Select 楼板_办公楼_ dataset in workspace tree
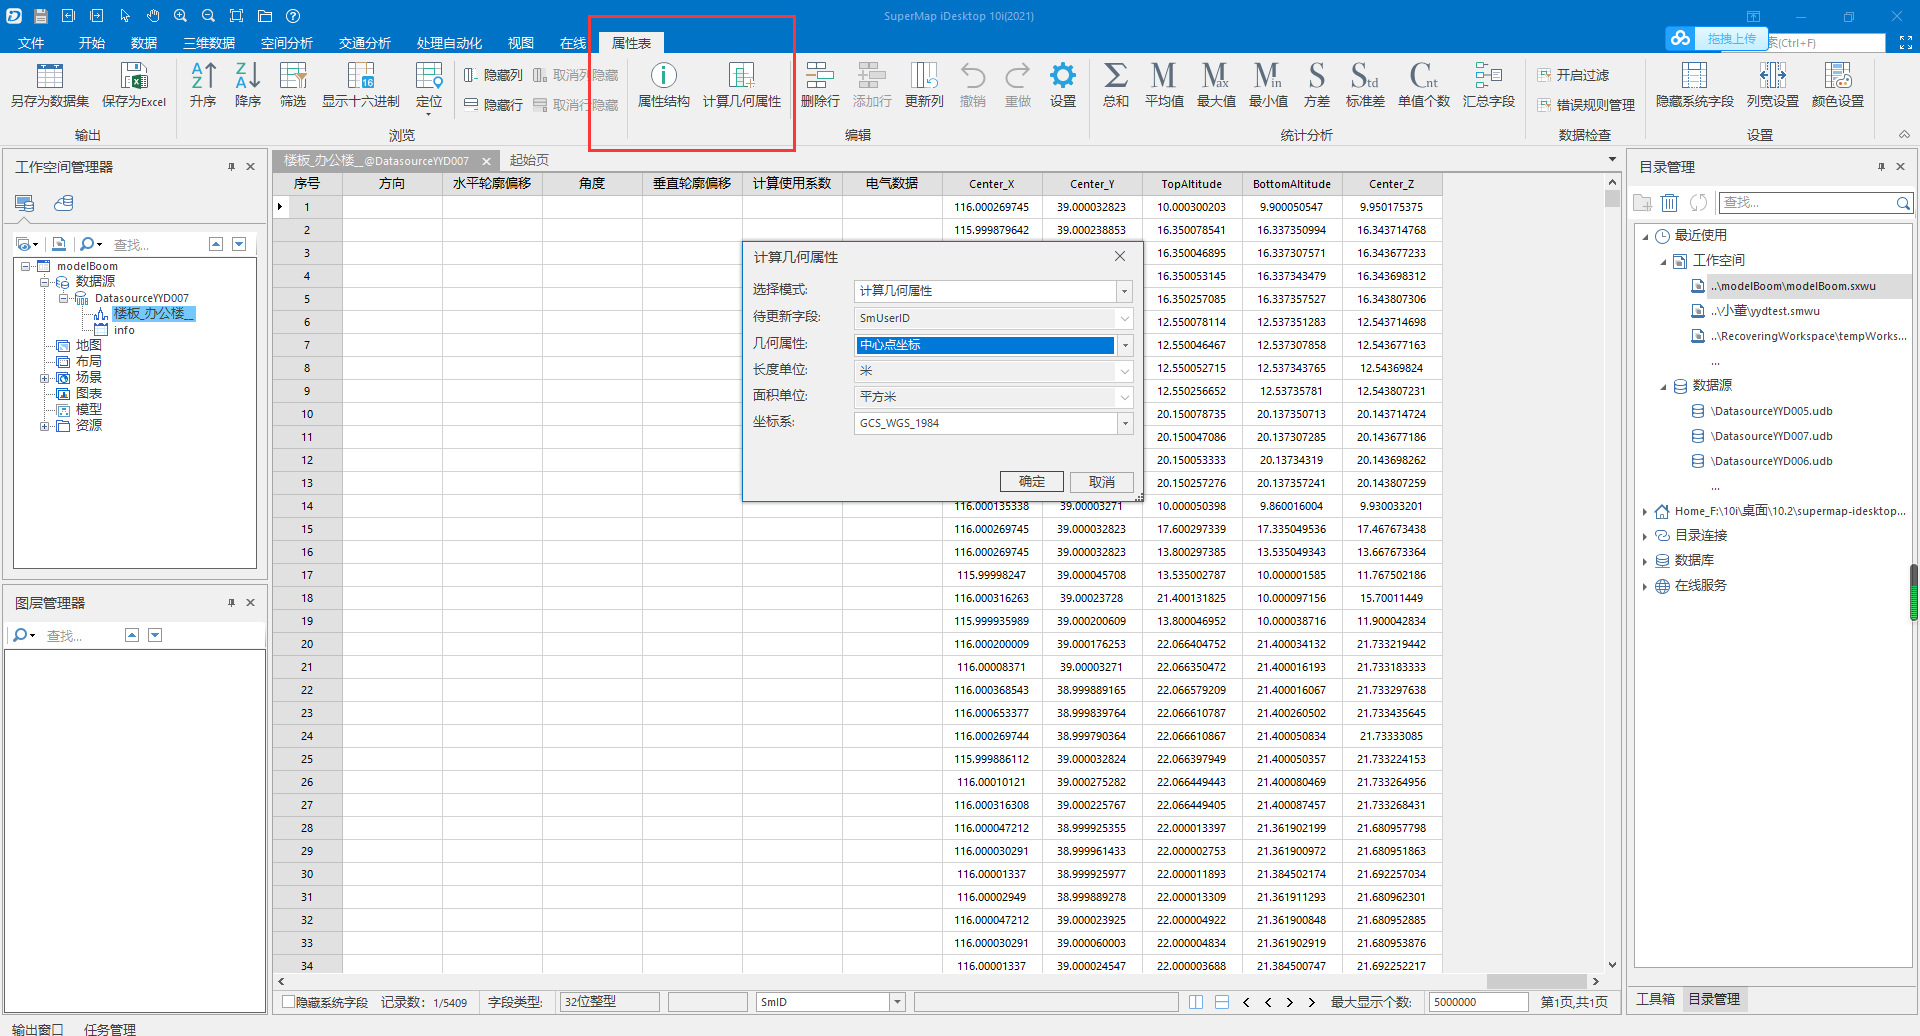 tap(153, 314)
